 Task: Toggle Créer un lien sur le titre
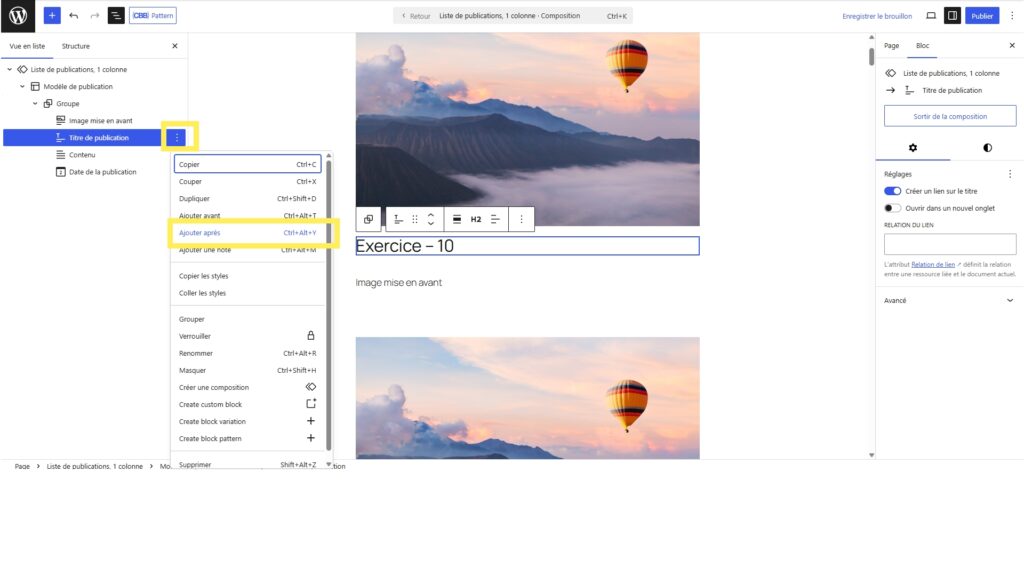[x=892, y=191]
